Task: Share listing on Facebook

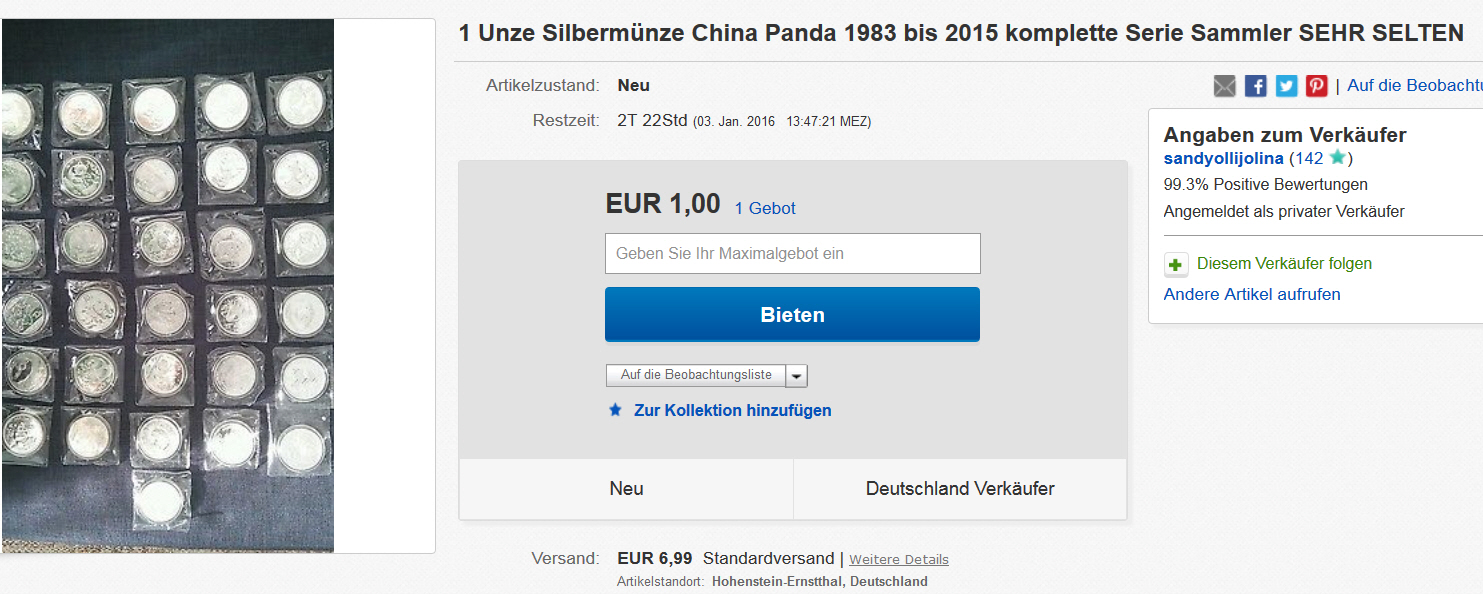Action: (1256, 86)
